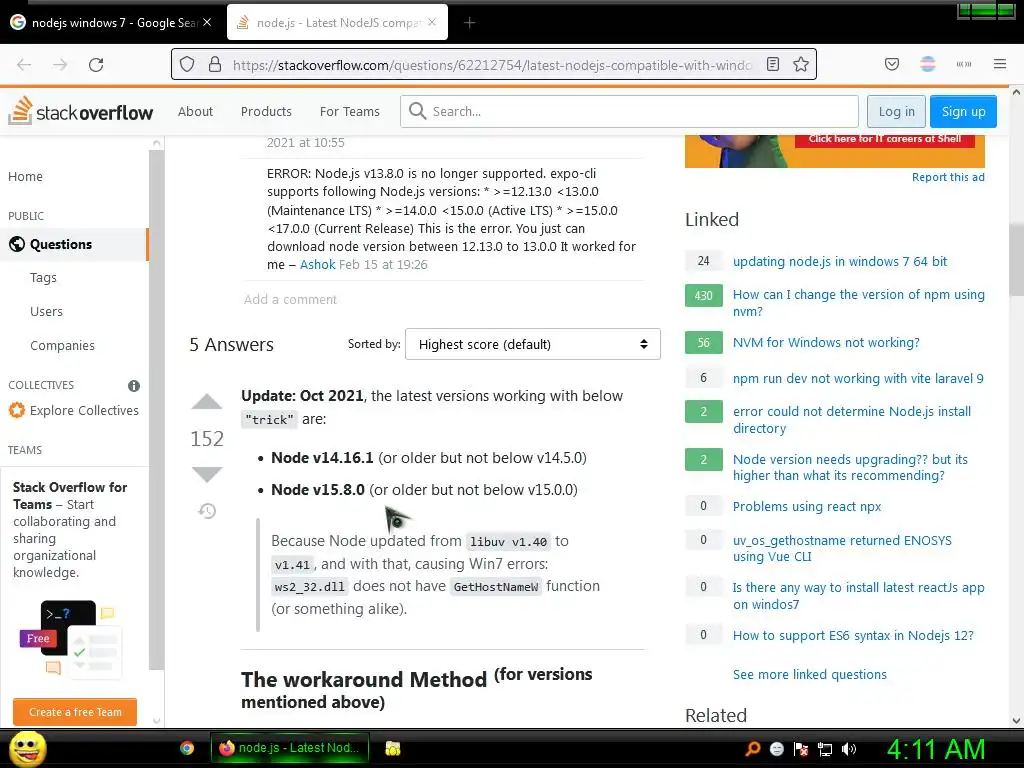
Task: Click the round white tray icon
Action: [x=776, y=748]
